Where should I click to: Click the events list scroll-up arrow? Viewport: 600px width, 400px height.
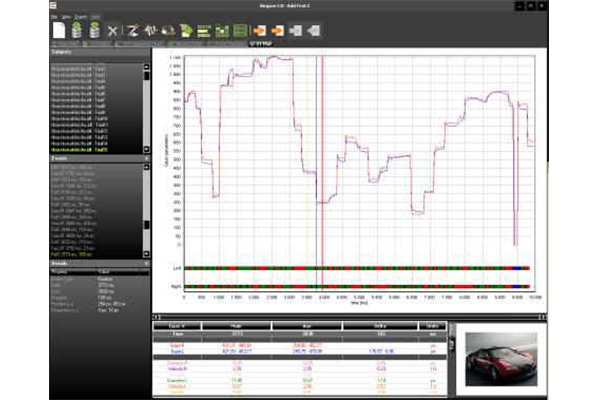click(x=146, y=167)
